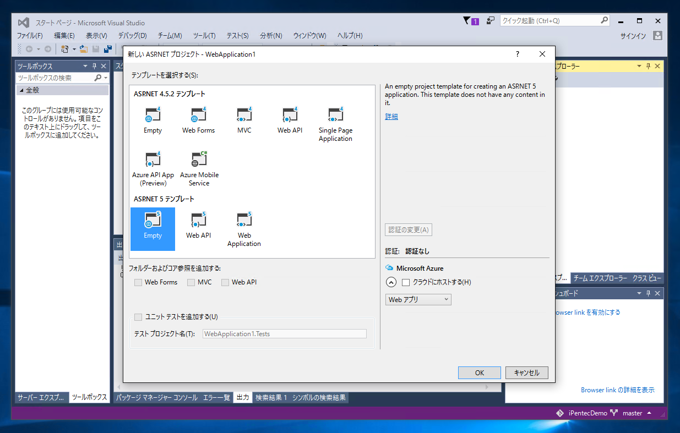Pin the Toolbox panel with pushpin icon
This screenshot has height=433, width=680.
pos(94,66)
